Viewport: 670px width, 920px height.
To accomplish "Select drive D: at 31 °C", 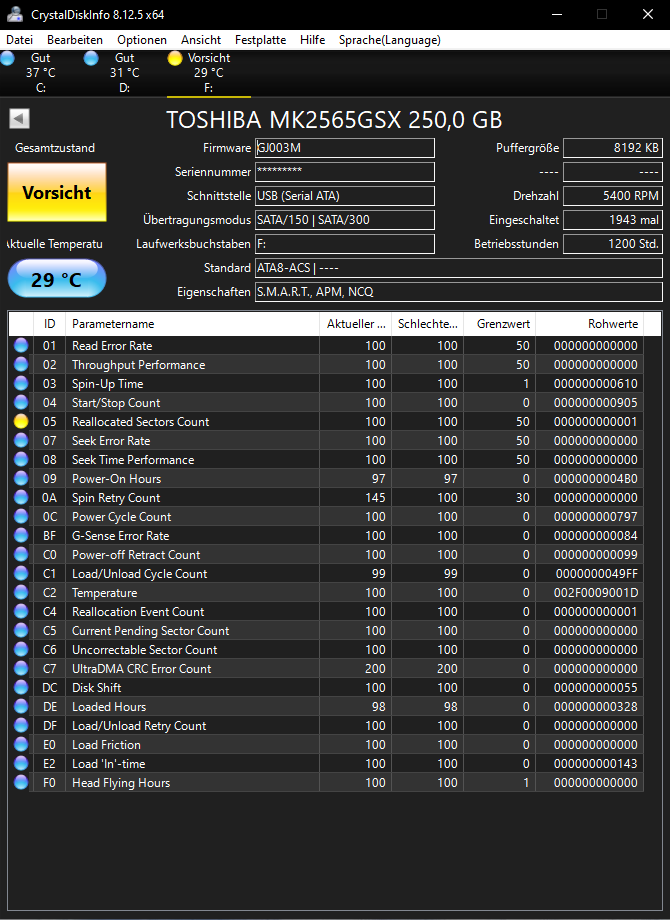I will pyautogui.click(x=124, y=73).
